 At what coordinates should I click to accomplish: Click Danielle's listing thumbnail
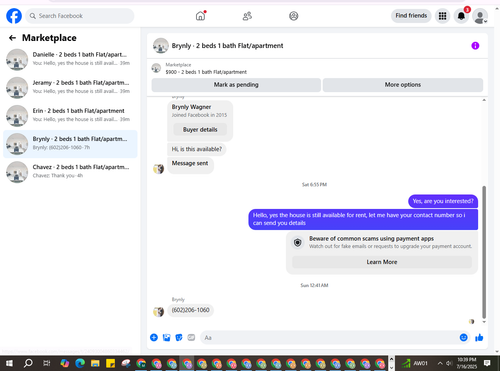17,59
